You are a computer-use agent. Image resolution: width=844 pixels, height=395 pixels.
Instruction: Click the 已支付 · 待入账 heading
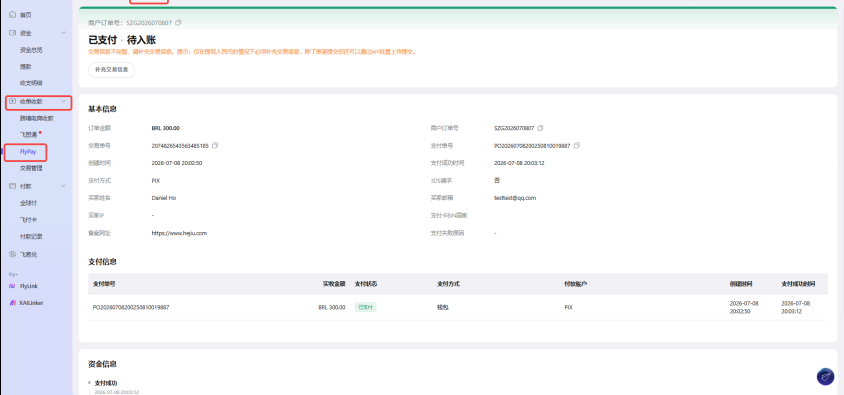tap(122, 40)
